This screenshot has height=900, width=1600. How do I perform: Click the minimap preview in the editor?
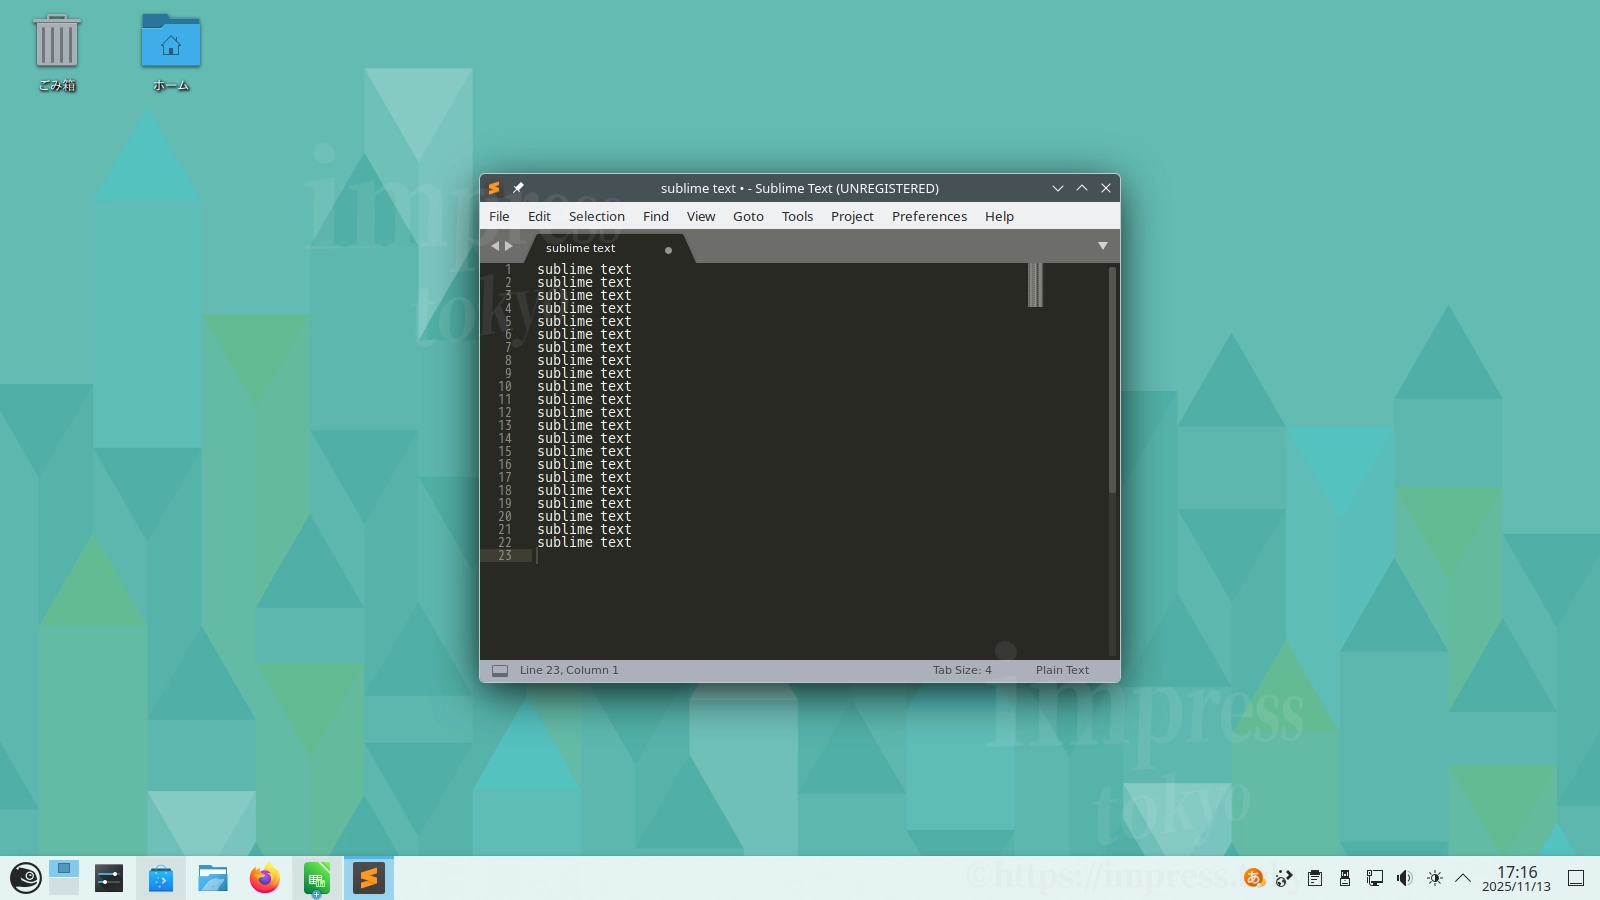tap(1035, 285)
